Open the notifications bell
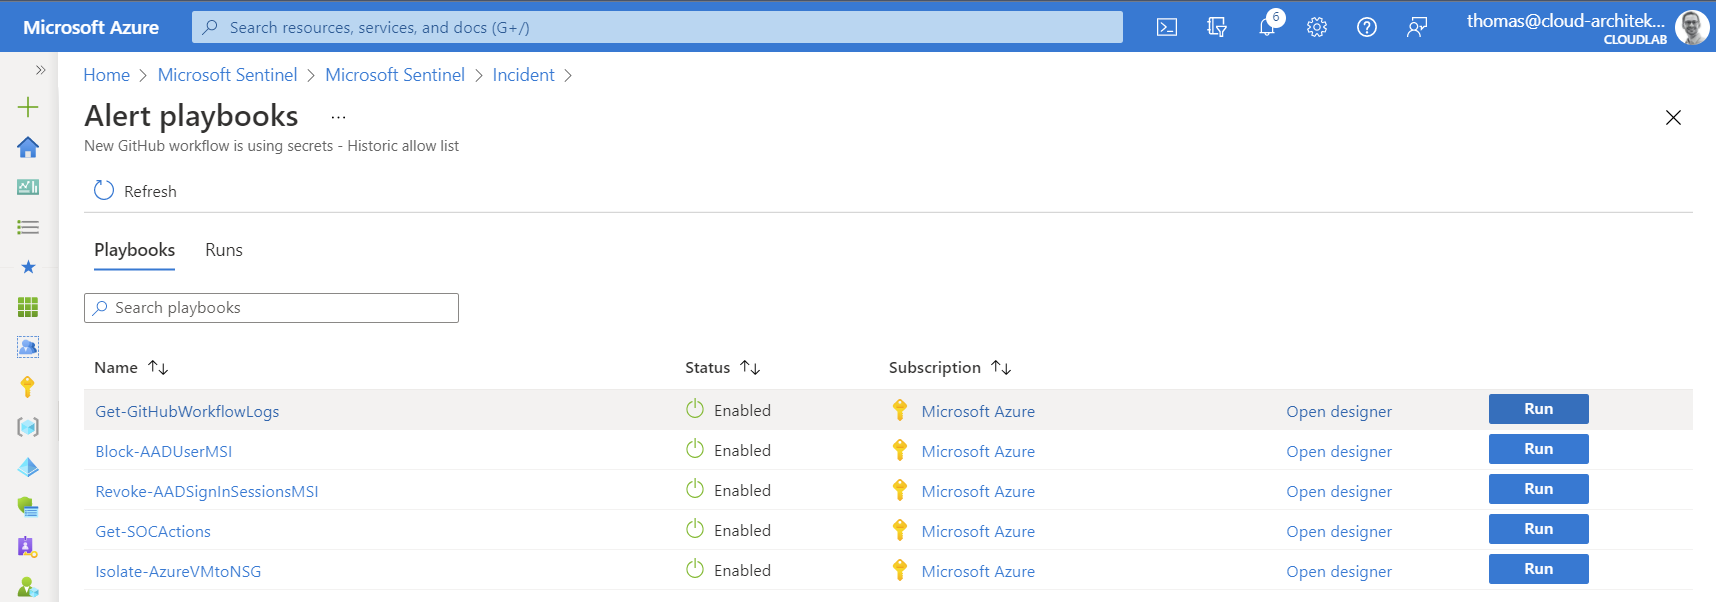1716x602 pixels. point(1267,27)
